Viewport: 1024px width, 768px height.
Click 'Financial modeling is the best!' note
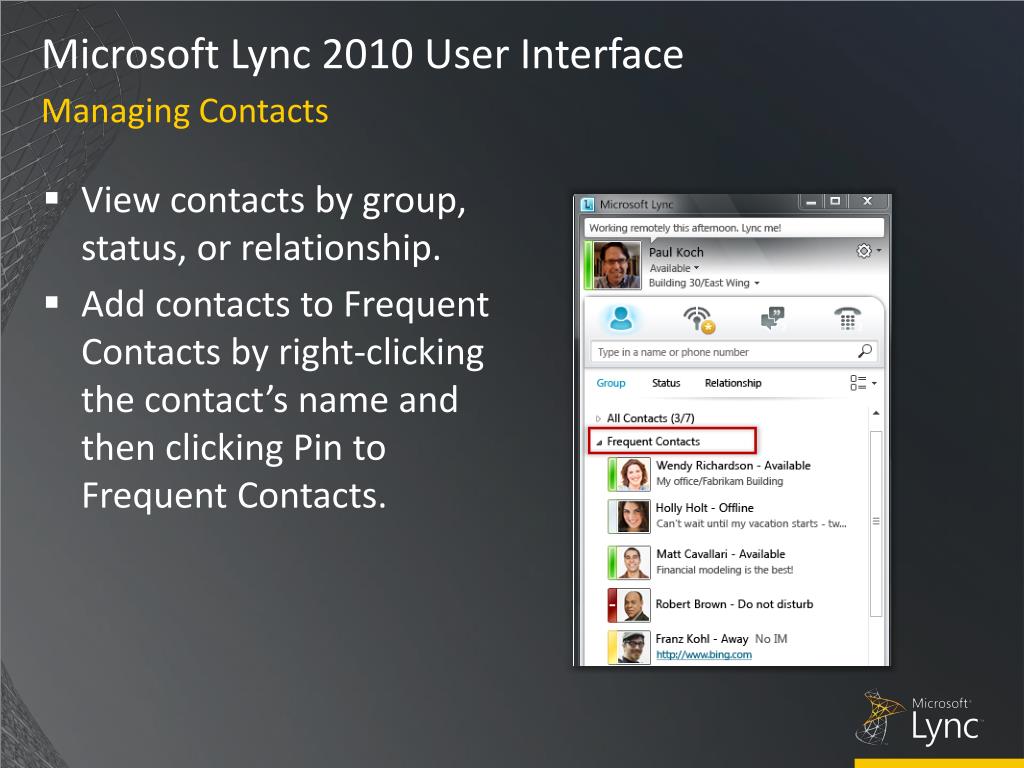(724, 570)
